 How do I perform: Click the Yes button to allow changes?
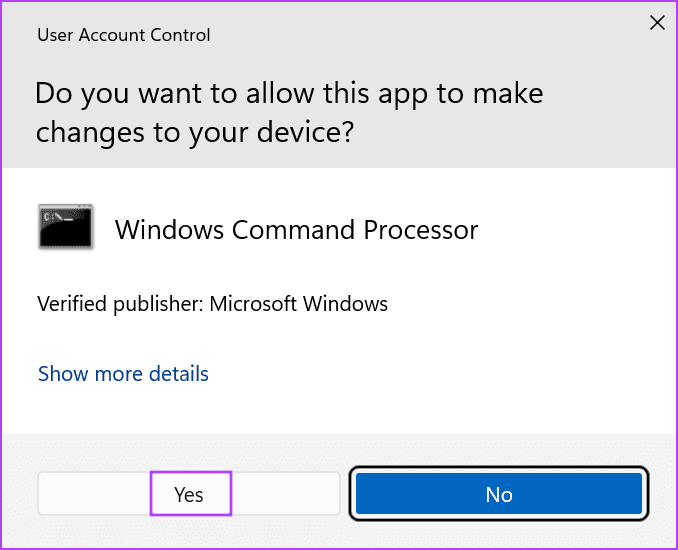pos(189,494)
